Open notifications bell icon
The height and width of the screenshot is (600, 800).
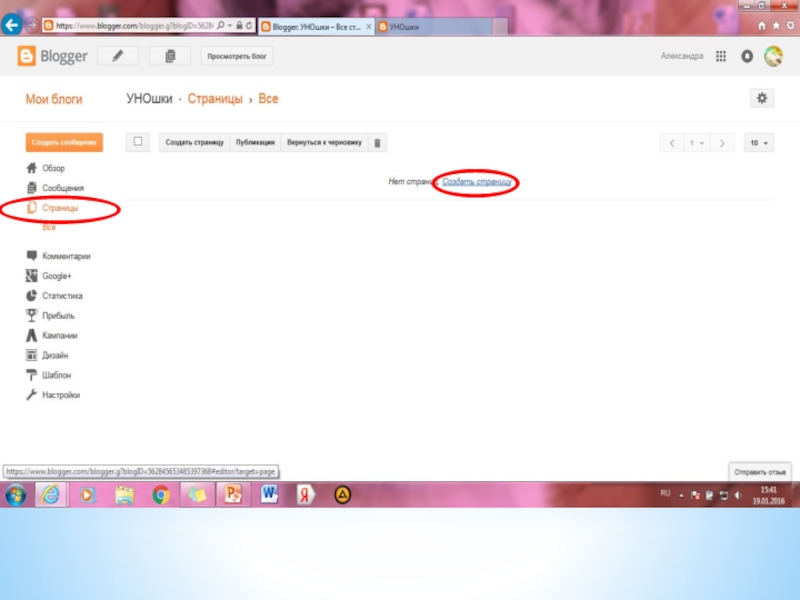[747, 56]
